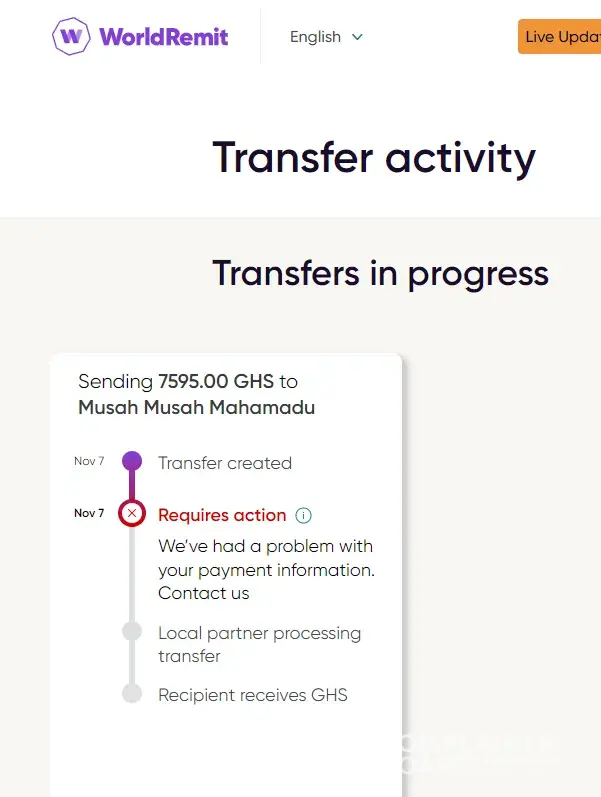The height and width of the screenshot is (797, 601).
Task: Click the Recipient receives GHS step
Action: click(x=253, y=694)
